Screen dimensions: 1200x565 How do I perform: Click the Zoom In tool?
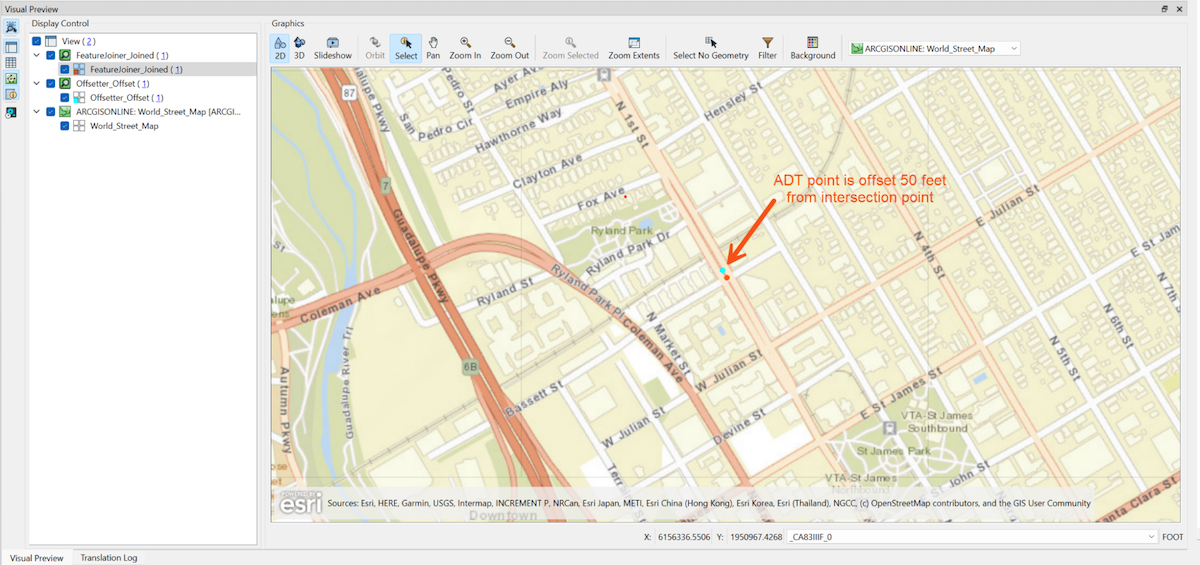click(465, 48)
